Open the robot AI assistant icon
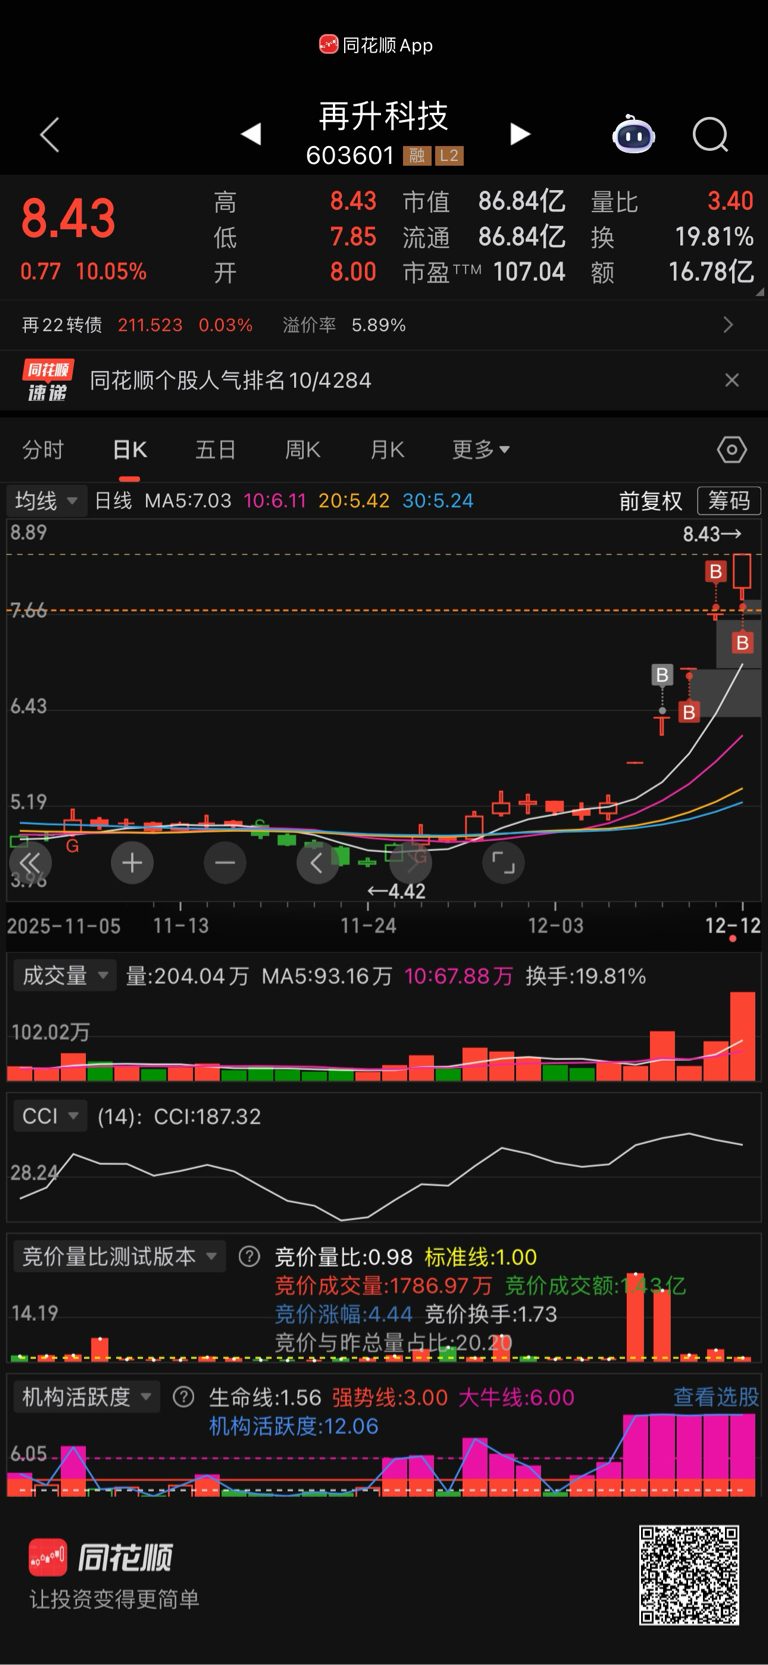 633,134
